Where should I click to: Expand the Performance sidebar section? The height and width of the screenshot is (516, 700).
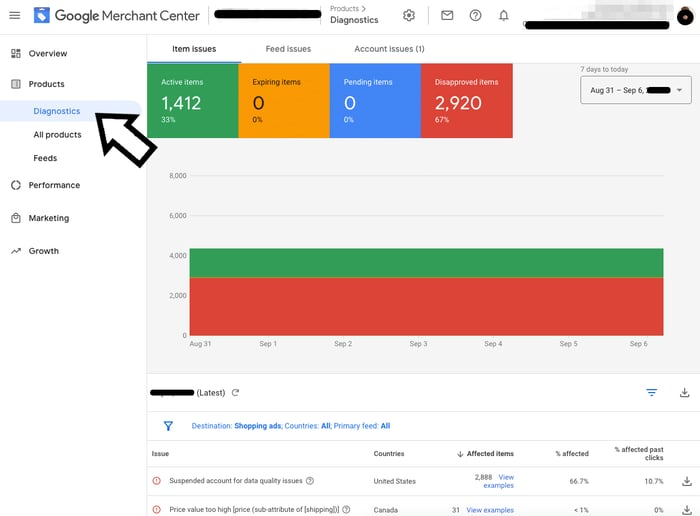(54, 185)
